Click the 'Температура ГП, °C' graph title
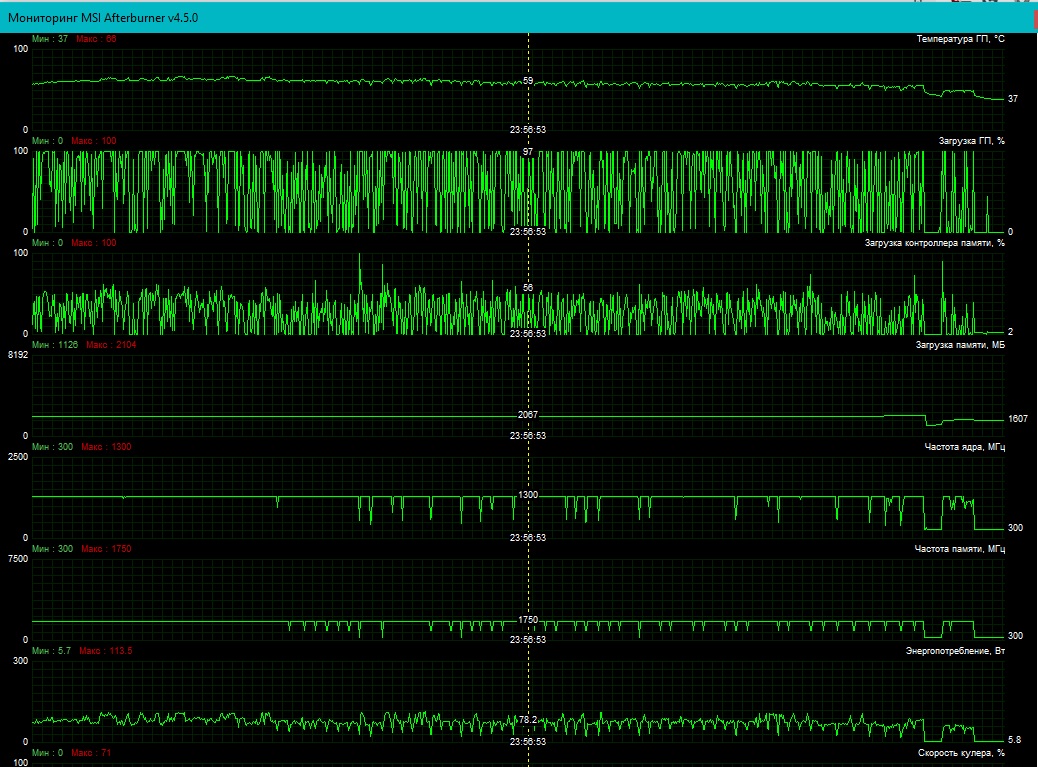Screen dimensions: 1038x767 point(960,39)
